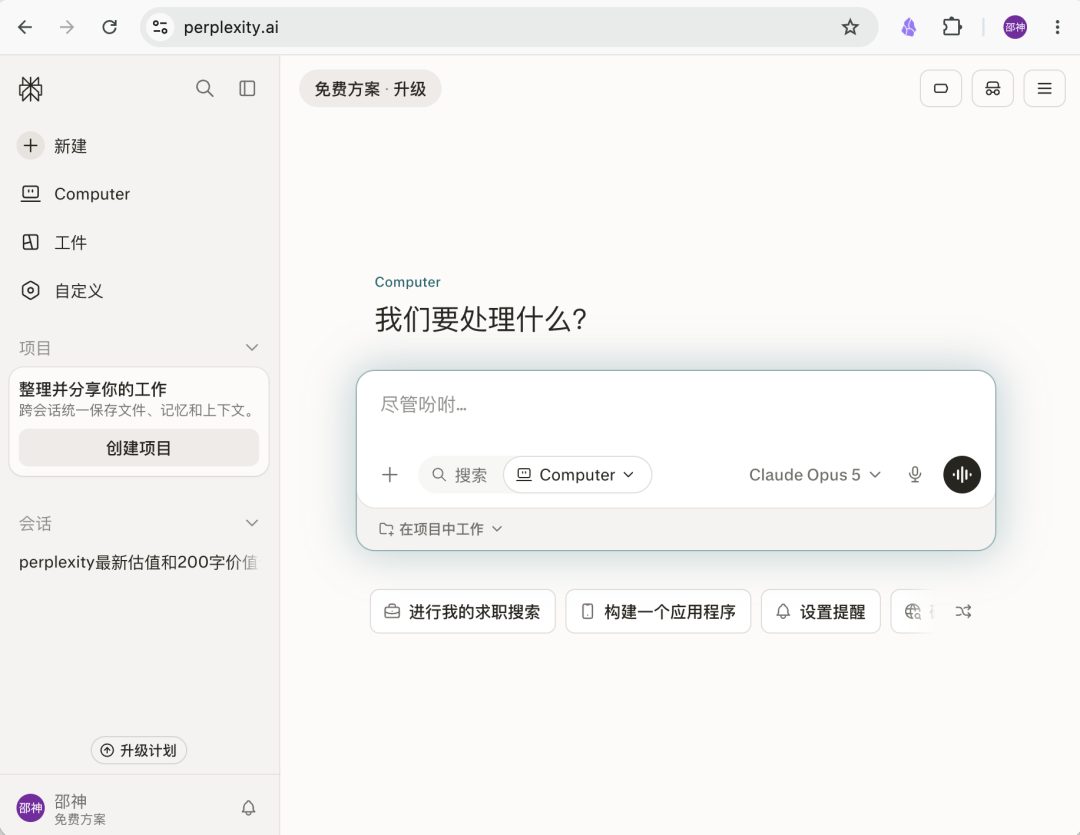
Task: Open the notifications bell icon
Action: click(249, 808)
